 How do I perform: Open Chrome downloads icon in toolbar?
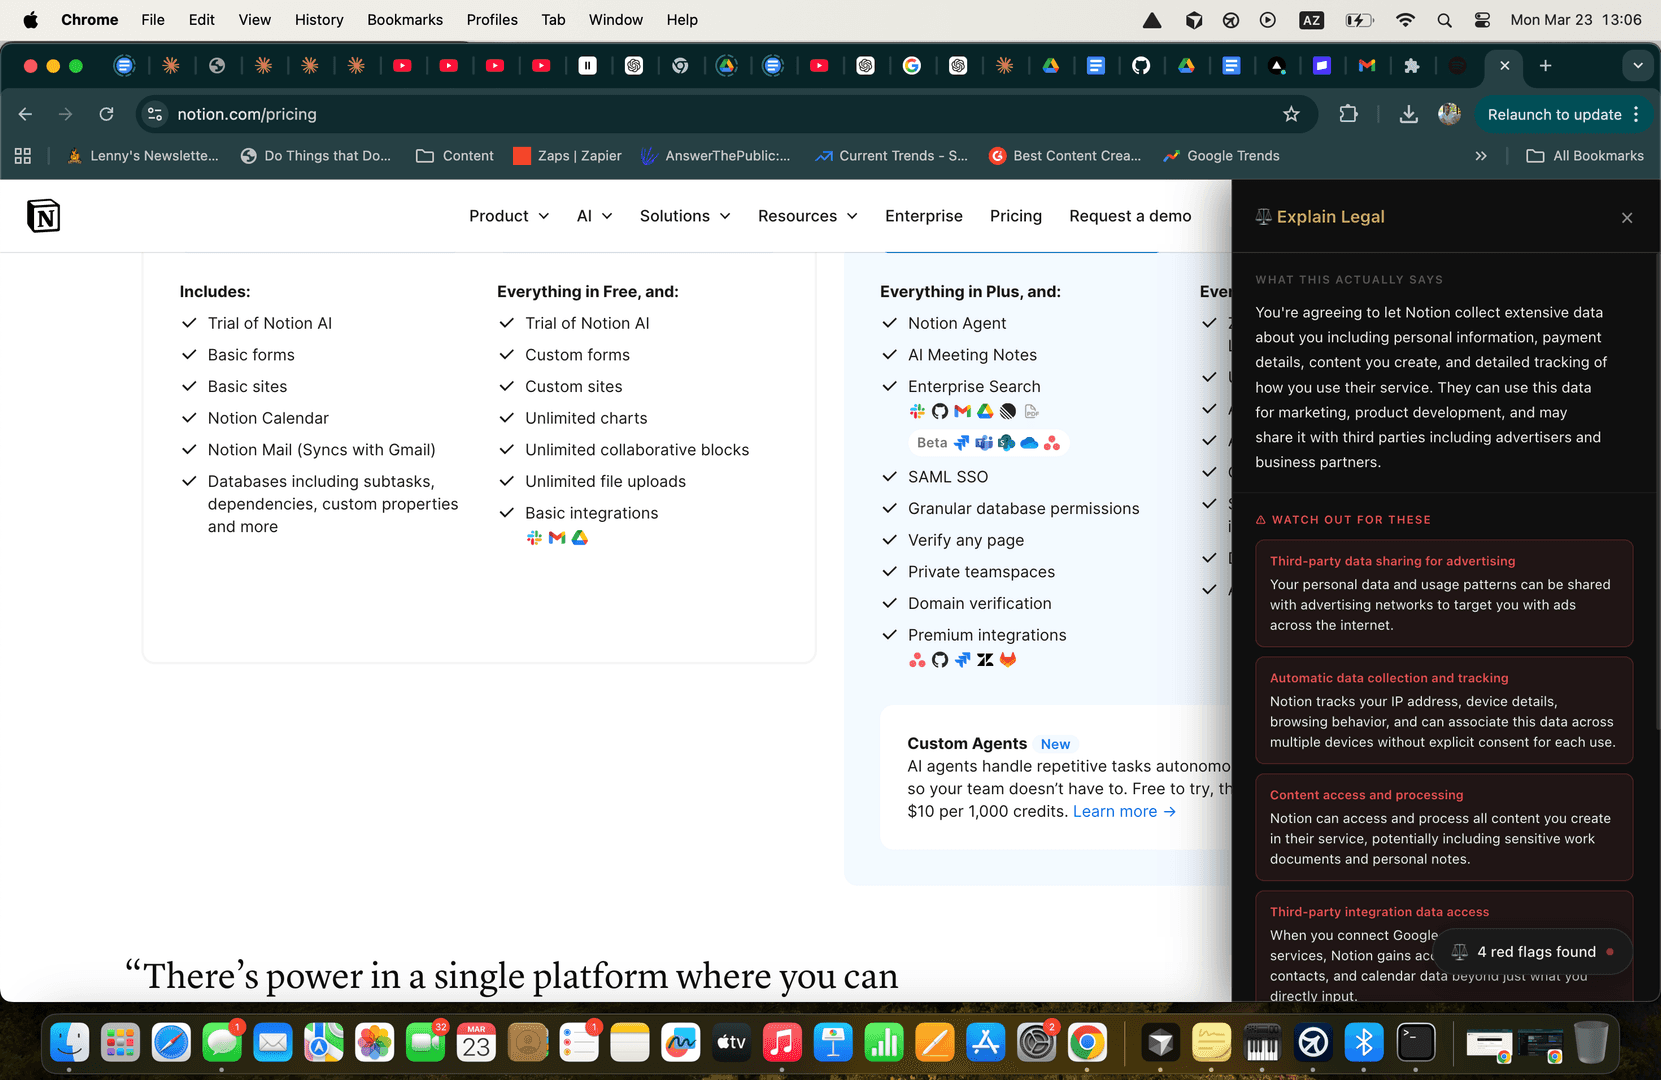point(1408,114)
